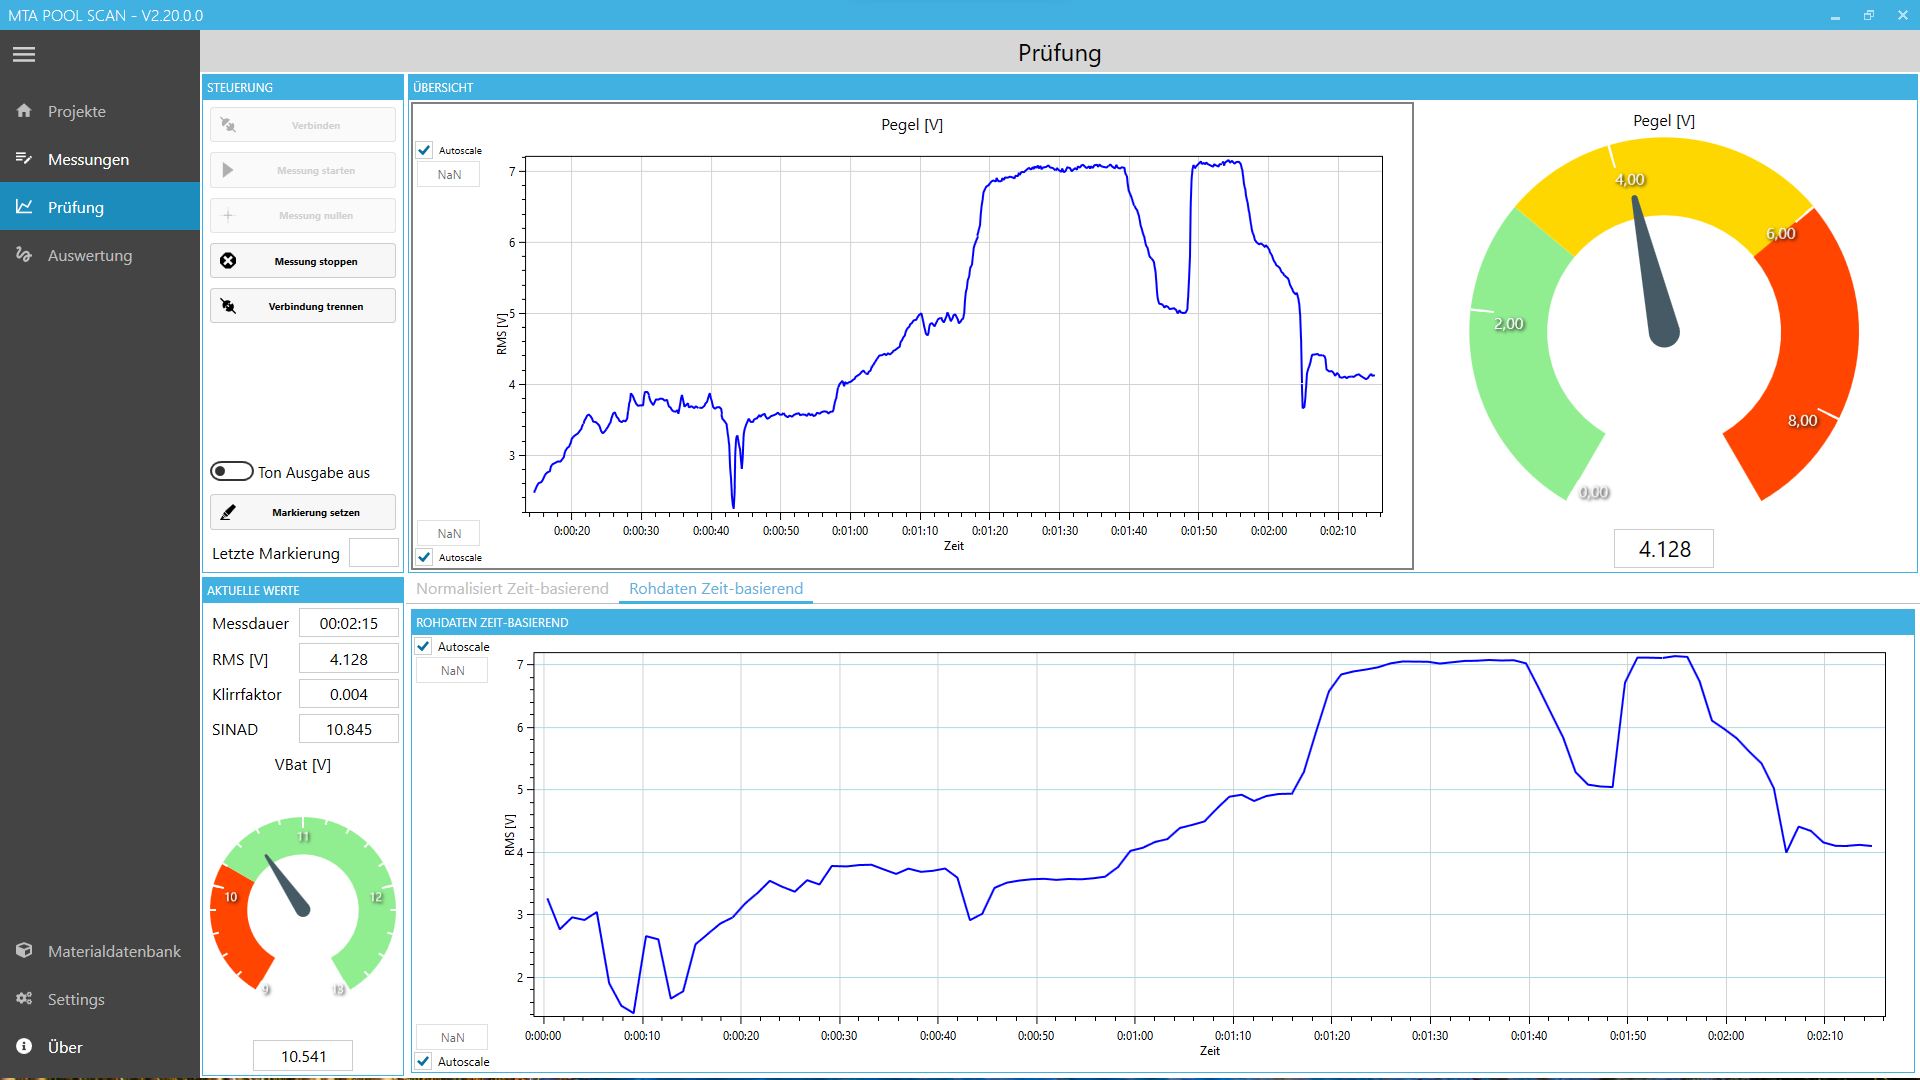Viewport: 1920px width, 1080px height.
Task: Click the Letzte Markierung field
Action: click(x=373, y=553)
